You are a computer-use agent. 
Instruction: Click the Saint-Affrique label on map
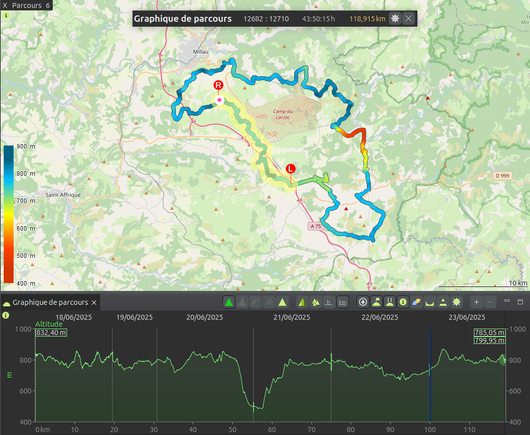(63, 195)
